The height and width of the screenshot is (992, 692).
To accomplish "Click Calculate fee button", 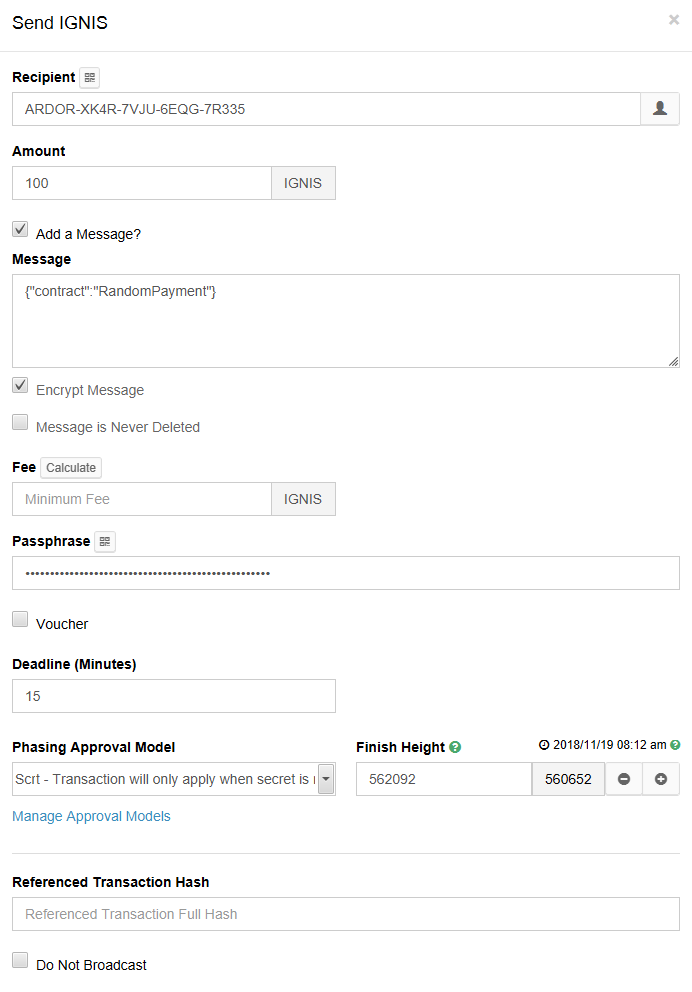I will [71, 468].
